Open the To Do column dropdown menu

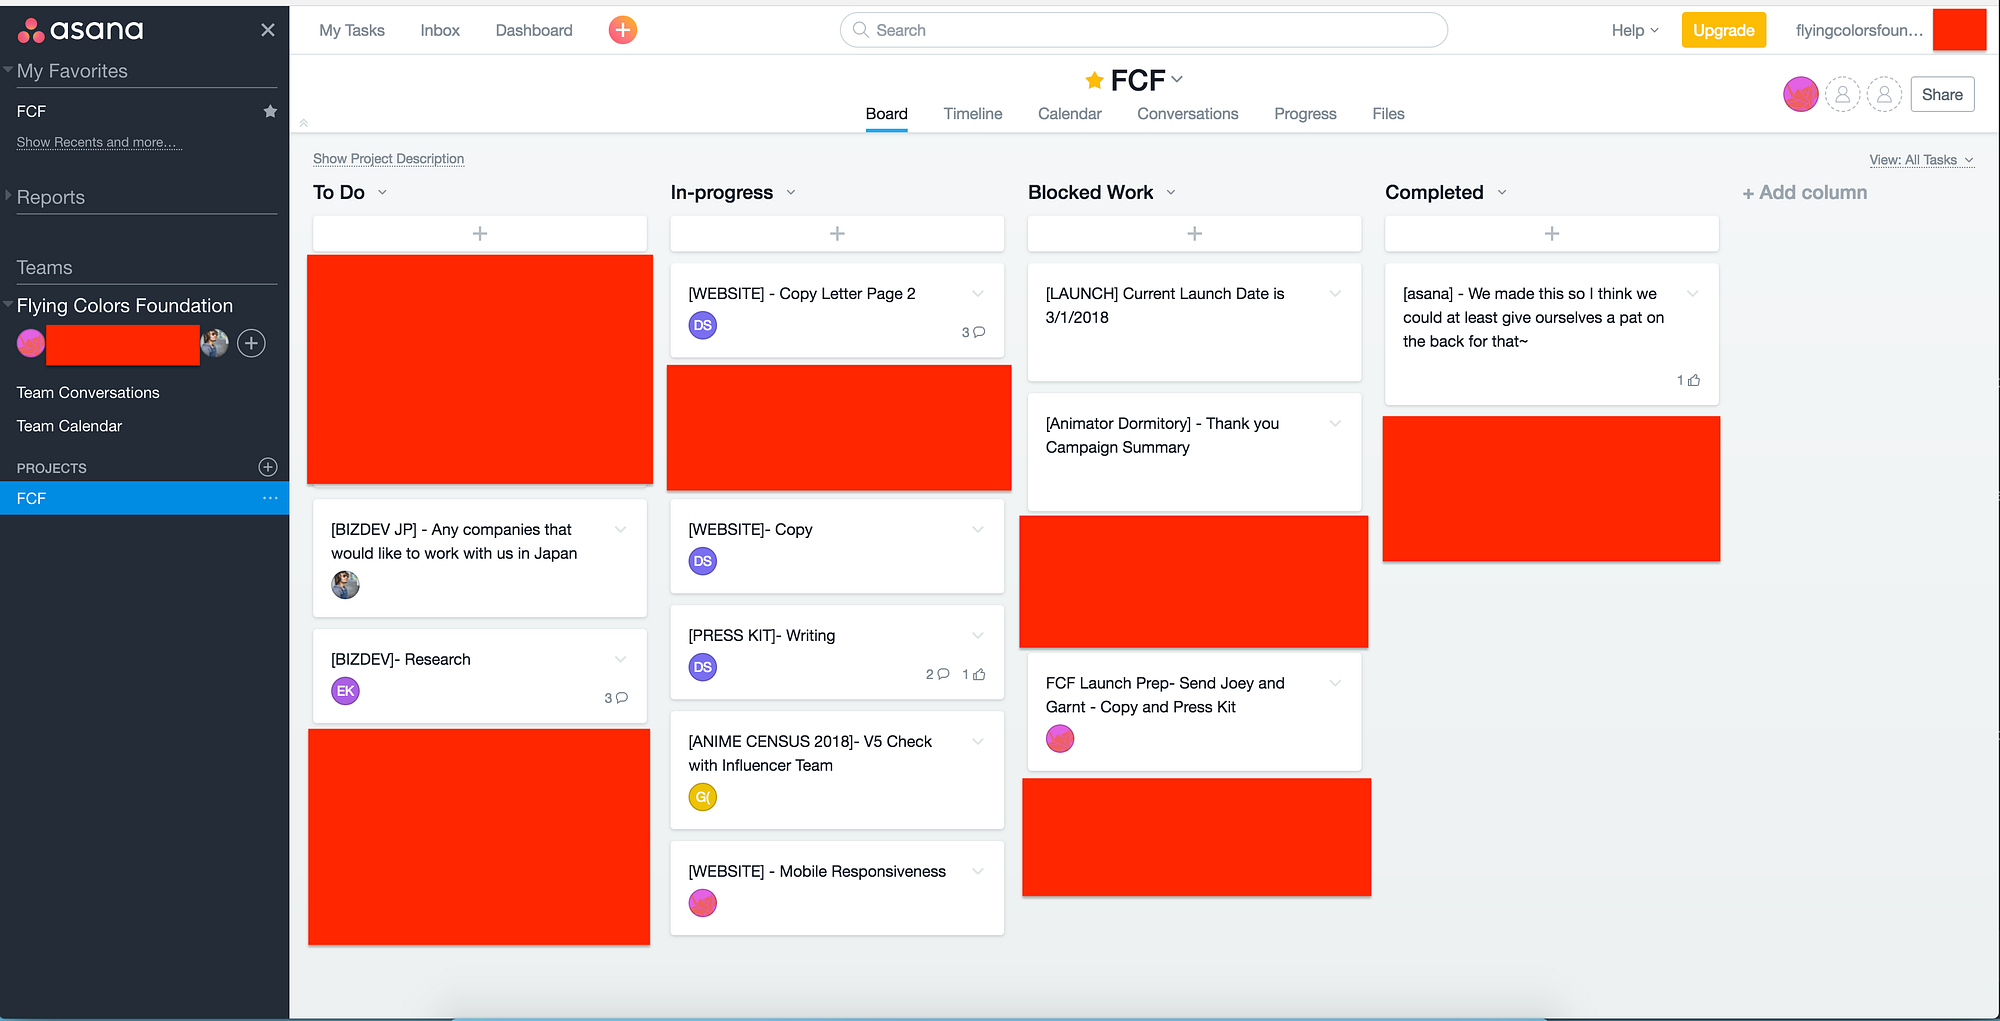click(x=382, y=192)
